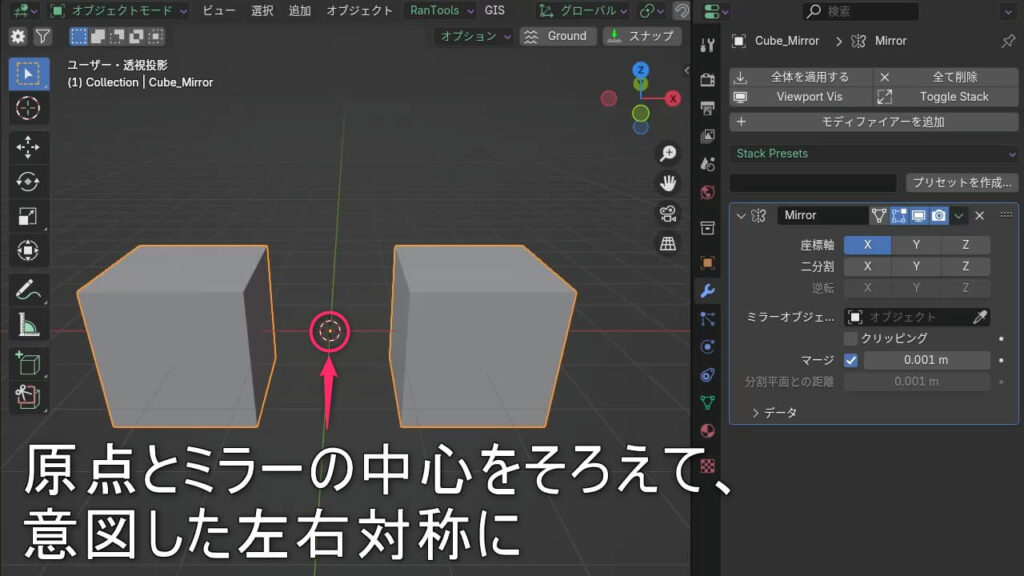This screenshot has height=576, width=1024.
Task: Toggle the Y axis in 座標軸 row
Action: coord(917,245)
